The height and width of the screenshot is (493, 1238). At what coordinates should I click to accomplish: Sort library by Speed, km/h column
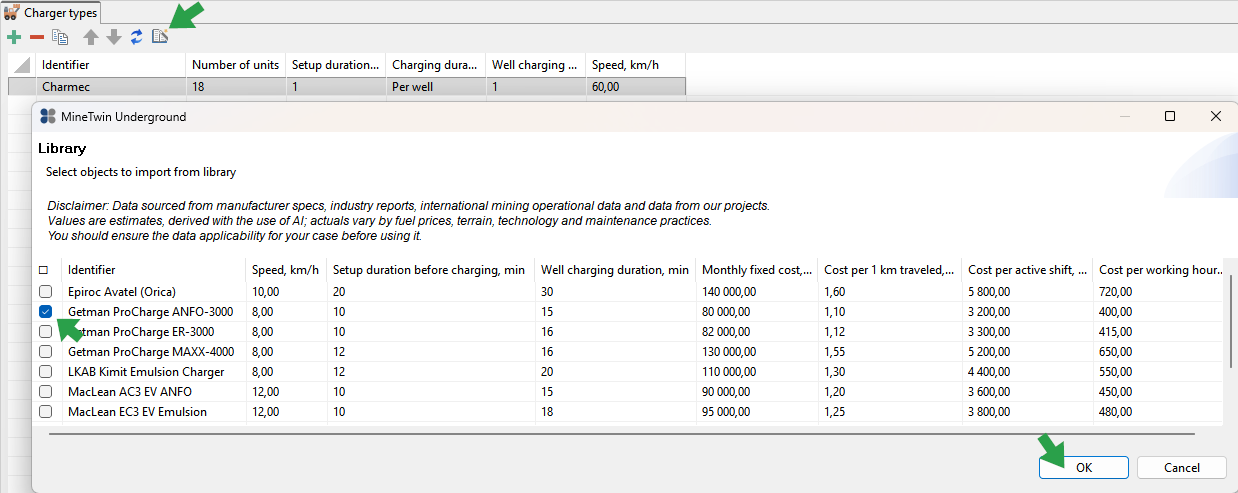(286, 270)
